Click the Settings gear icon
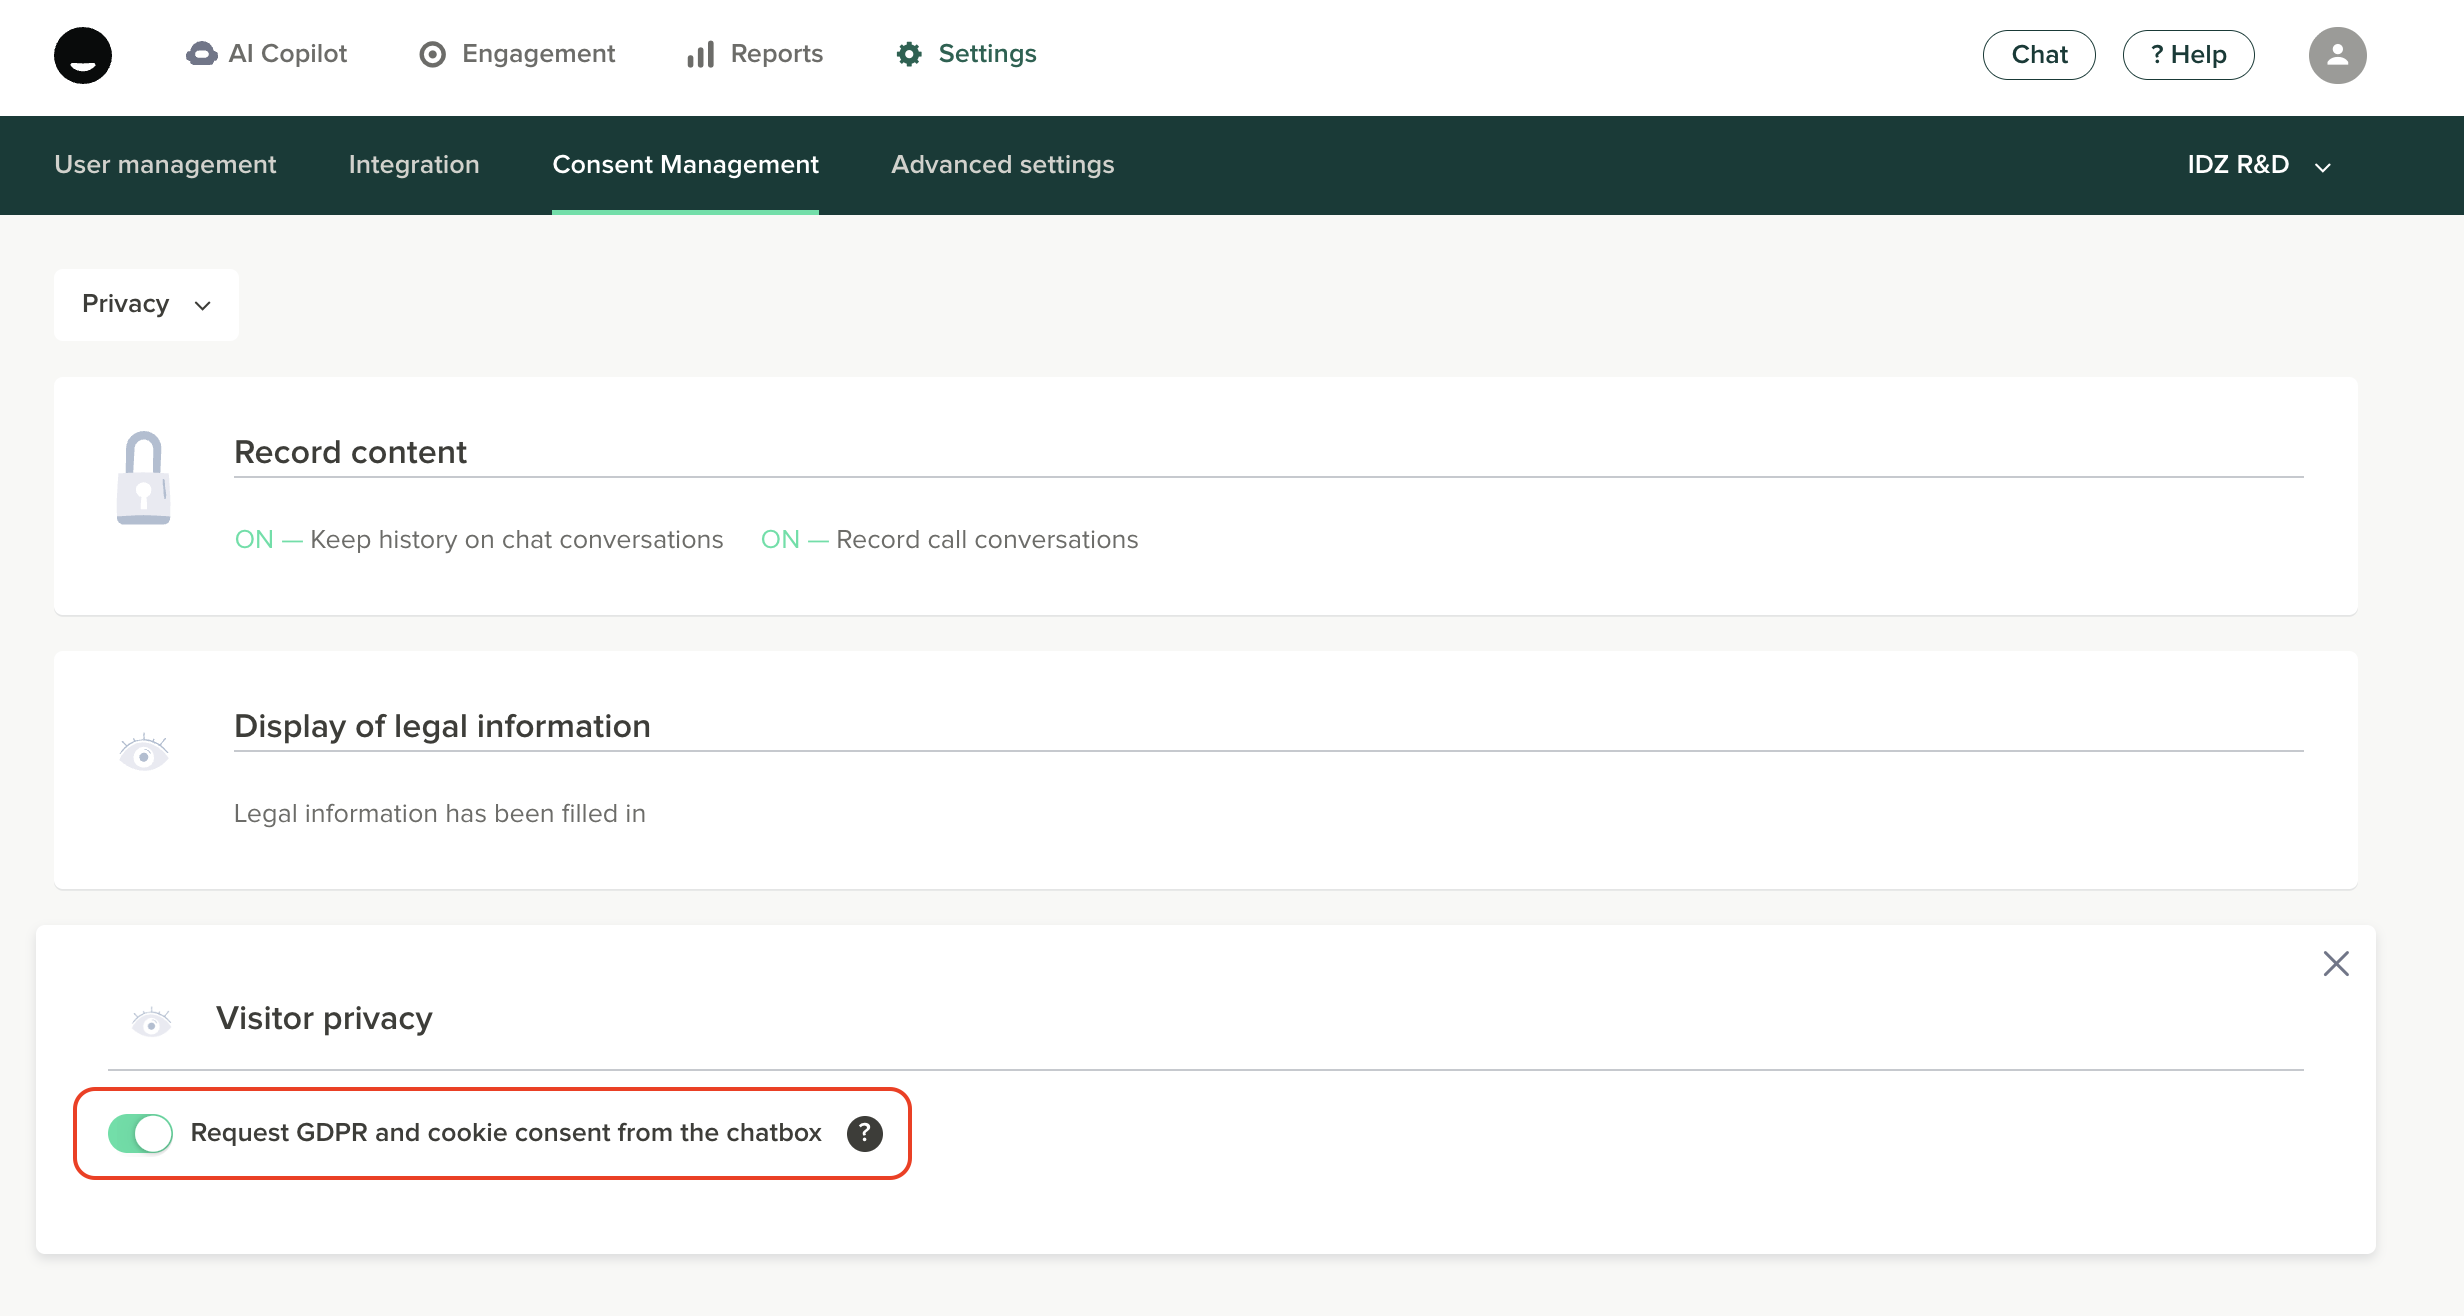2464x1316 pixels. [908, 54]
